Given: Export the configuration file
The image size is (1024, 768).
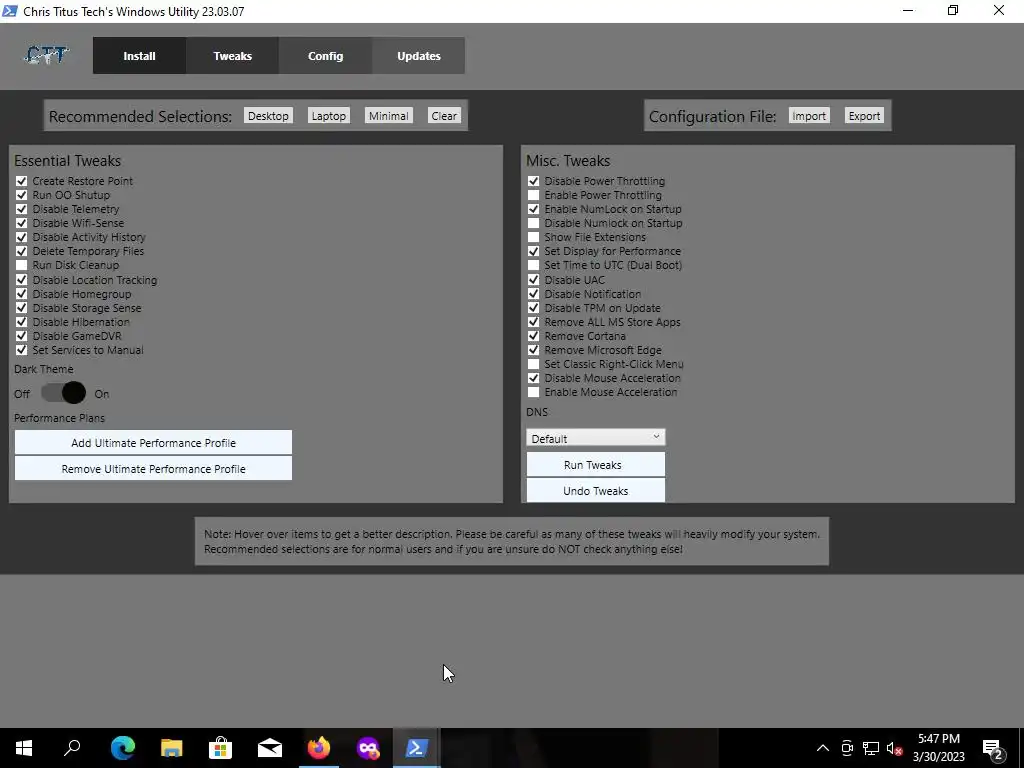Looking at the screenshot, I should click(865, 116).
